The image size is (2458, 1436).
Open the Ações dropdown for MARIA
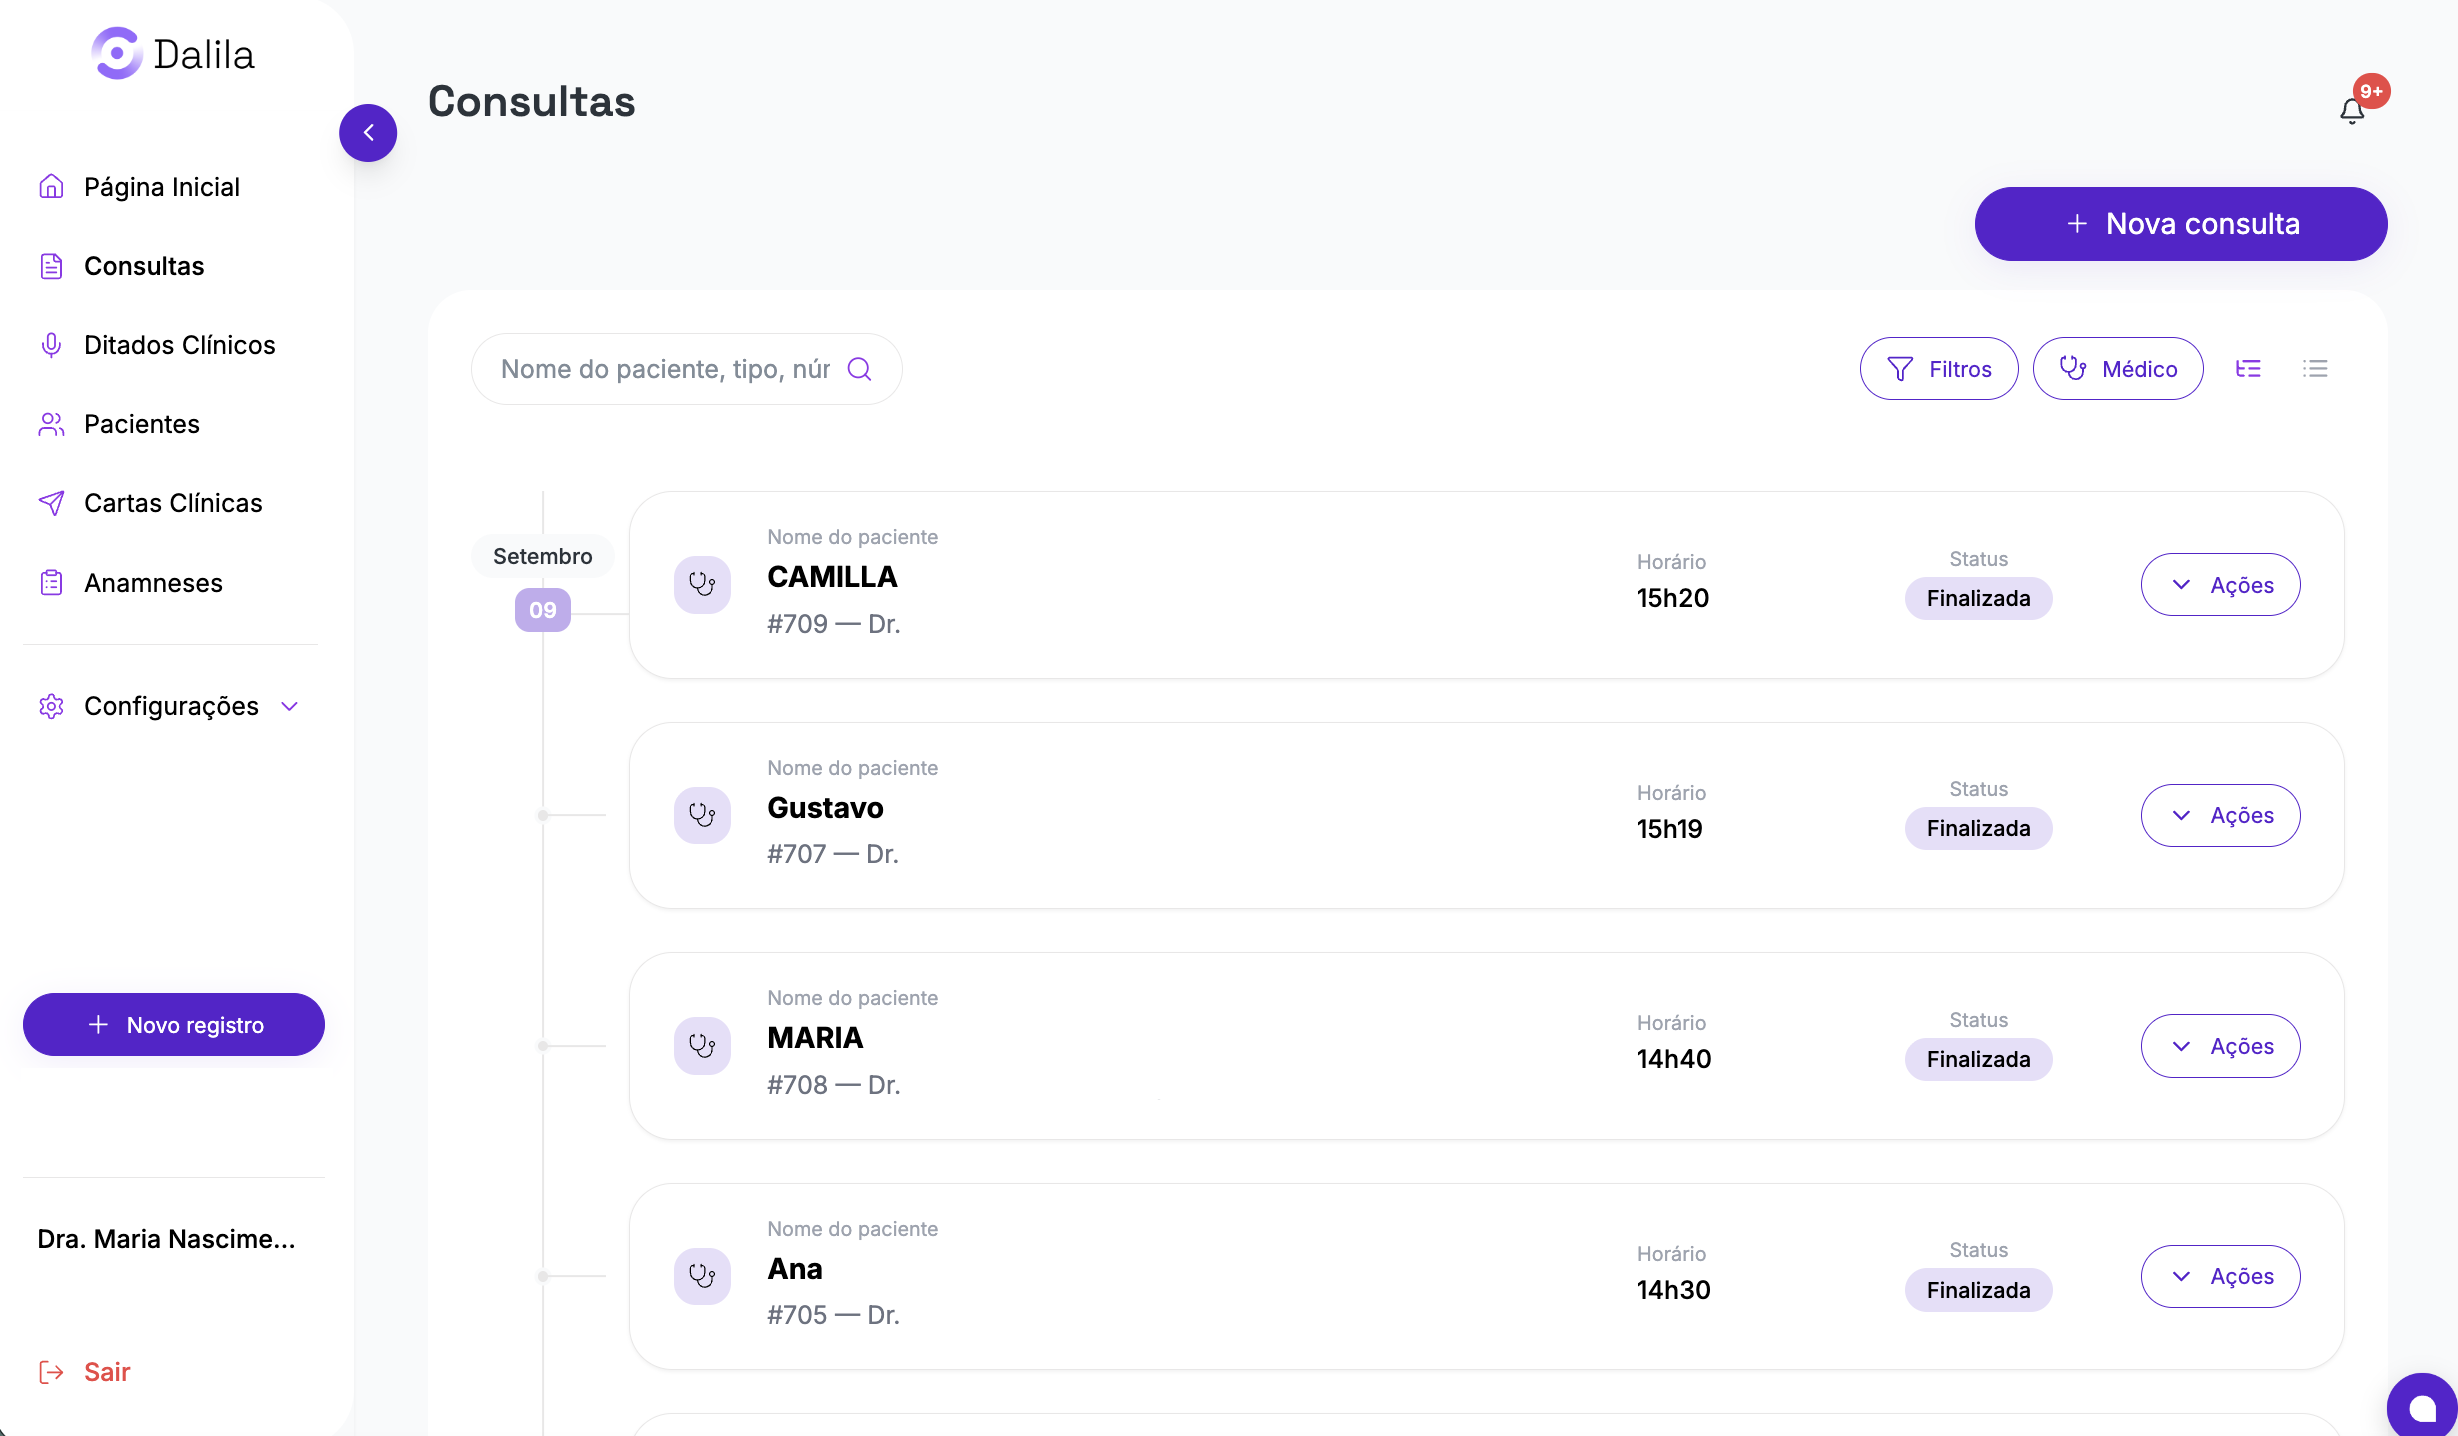coord(2220,1046)
